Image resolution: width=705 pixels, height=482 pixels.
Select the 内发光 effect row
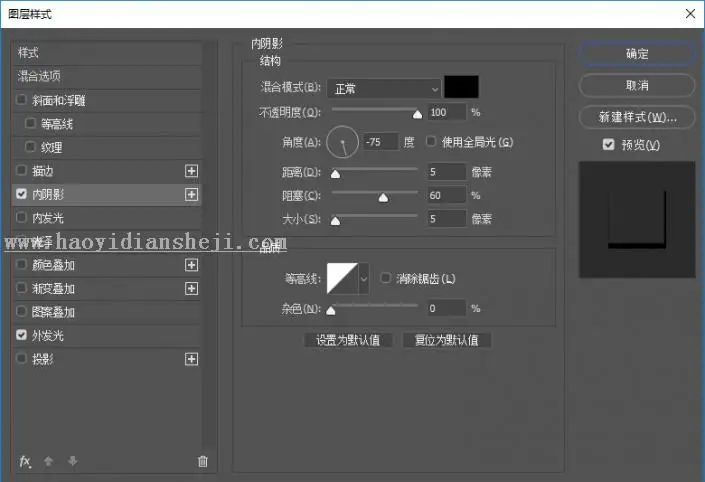coord(107,218)
